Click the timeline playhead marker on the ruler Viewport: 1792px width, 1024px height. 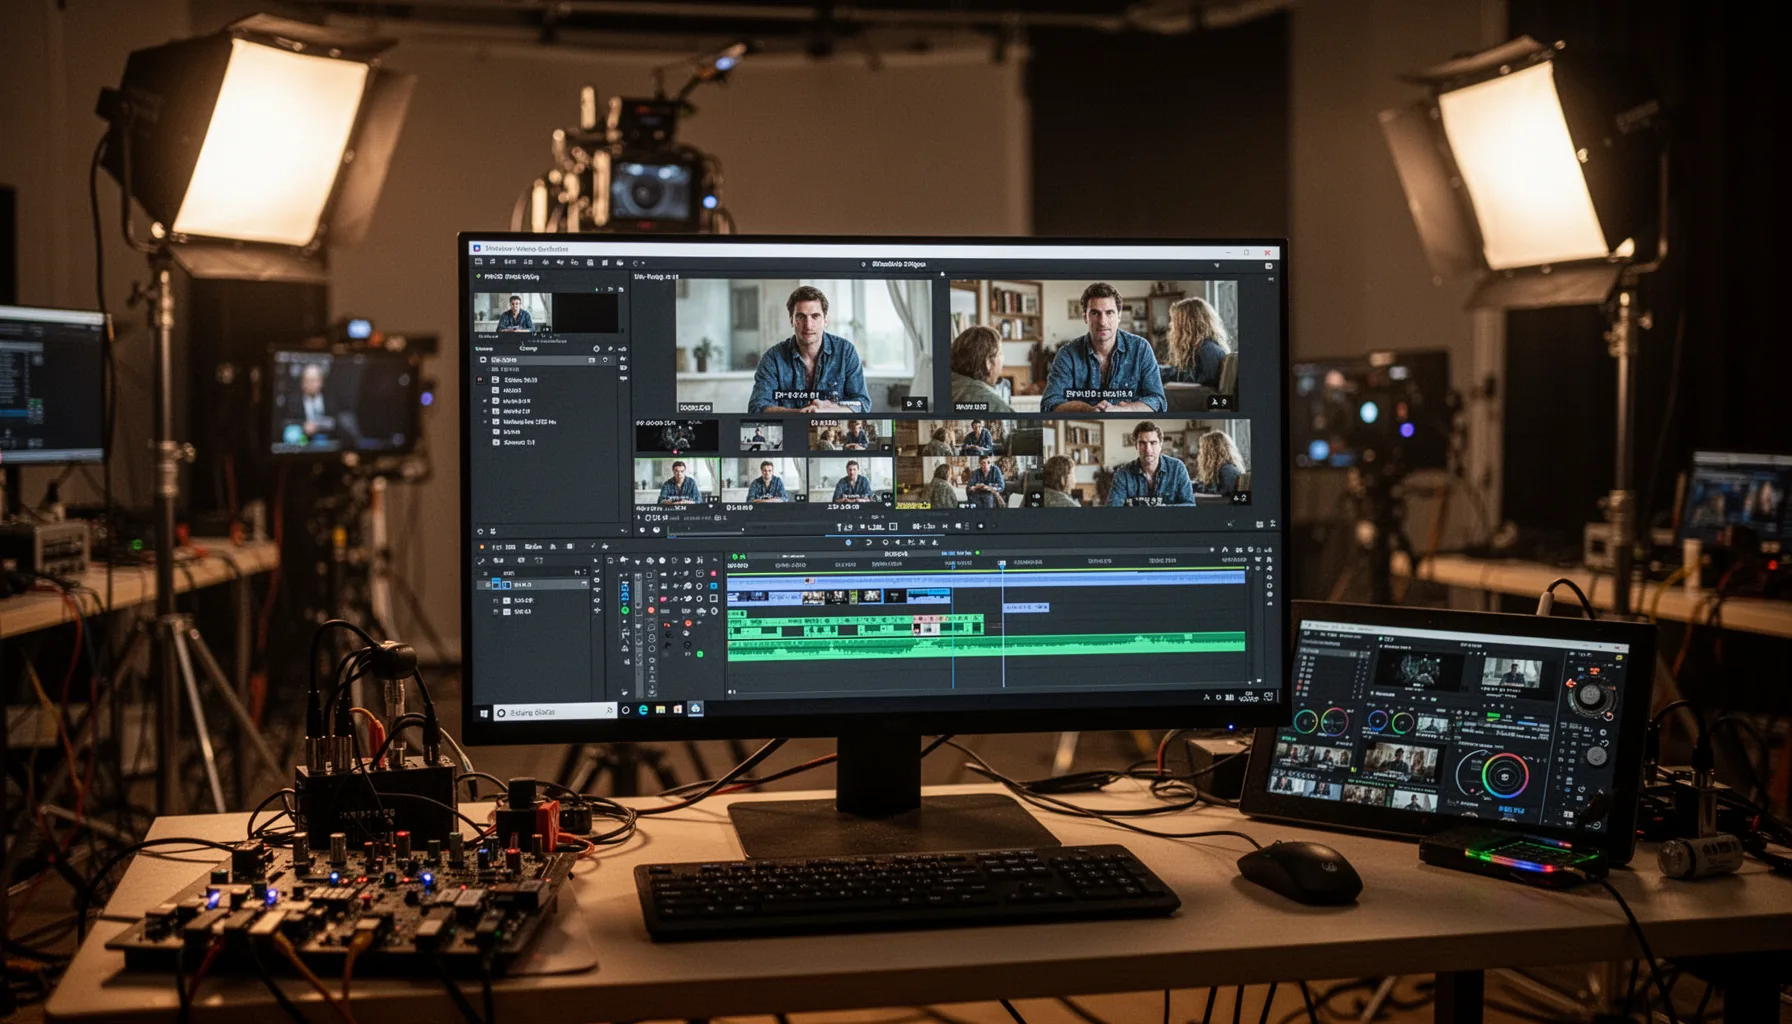coord(1002,565)
